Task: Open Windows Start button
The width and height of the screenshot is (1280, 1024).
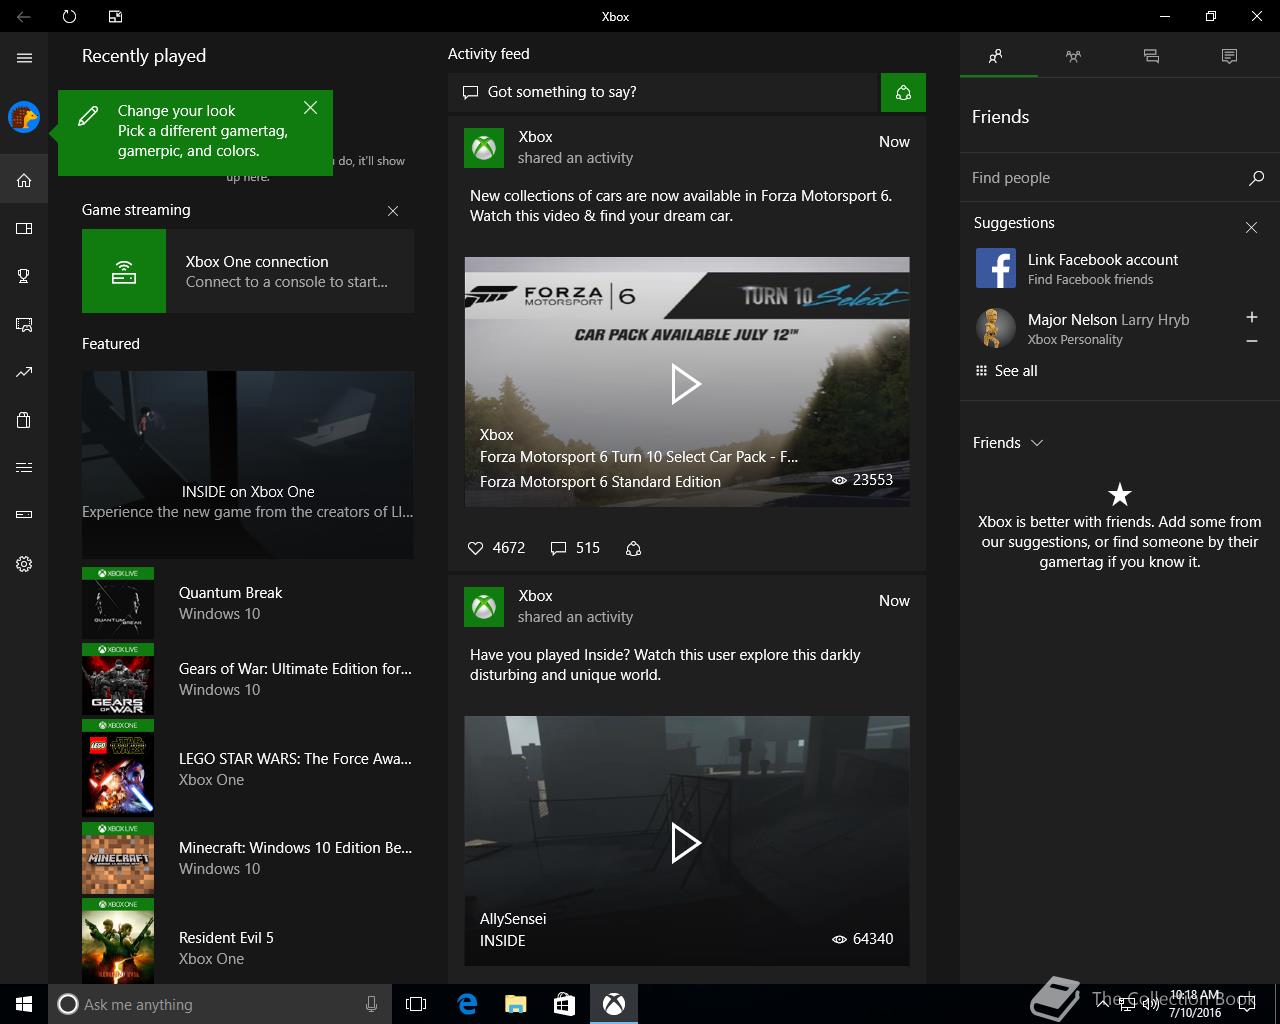Action: 24,1004
